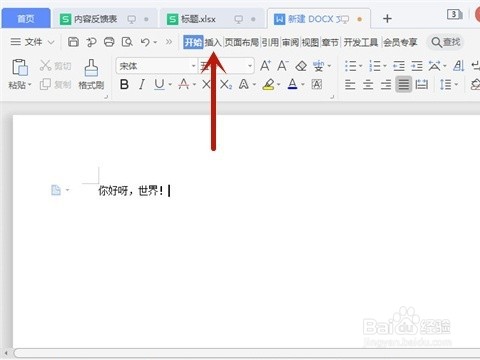Open the 插入 ribbon tab
The width and height of the screenshot is (480, 360).
(213, 42)
